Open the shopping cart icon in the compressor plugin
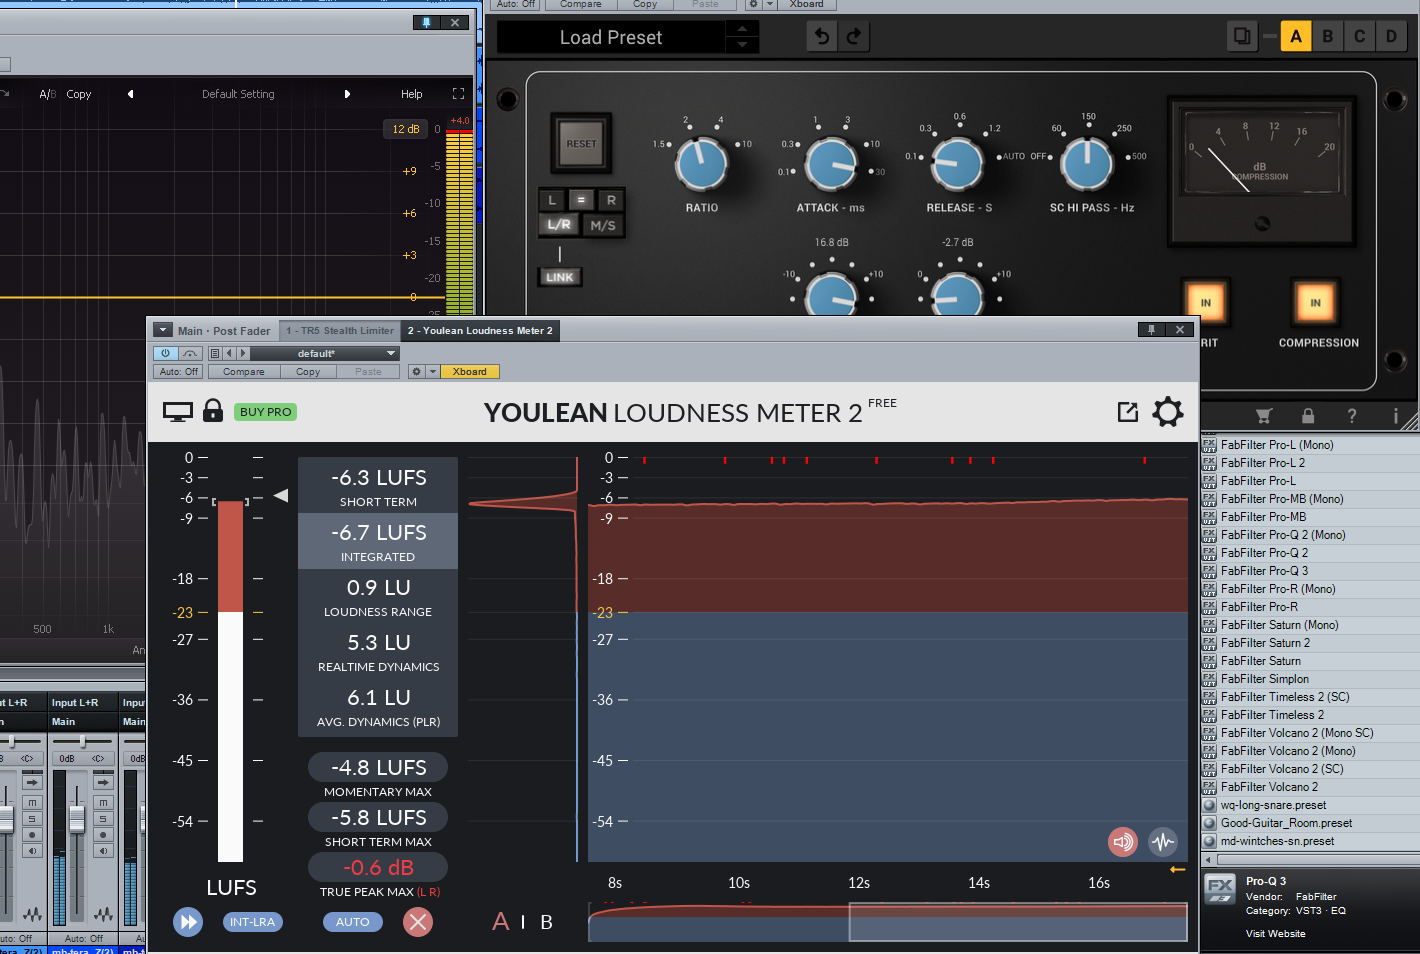 point(1264,416)
